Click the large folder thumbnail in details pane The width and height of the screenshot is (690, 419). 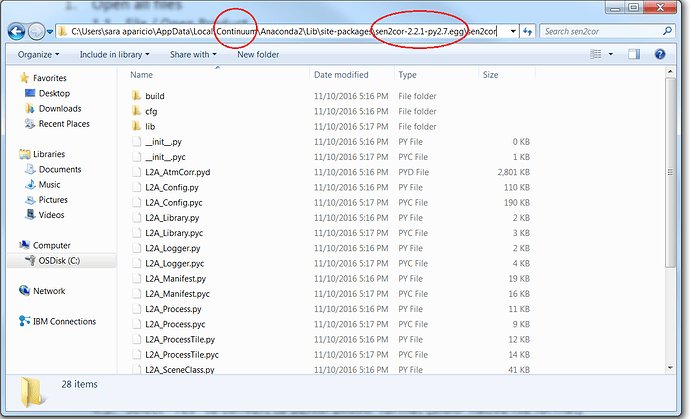(33, 392)
